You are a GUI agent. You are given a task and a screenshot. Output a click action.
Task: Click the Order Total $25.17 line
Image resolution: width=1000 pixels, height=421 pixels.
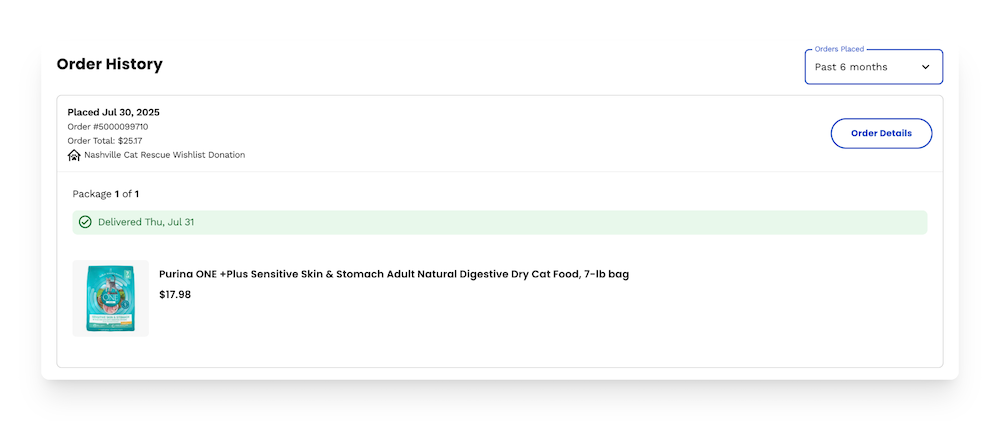[x=105, y=141]
